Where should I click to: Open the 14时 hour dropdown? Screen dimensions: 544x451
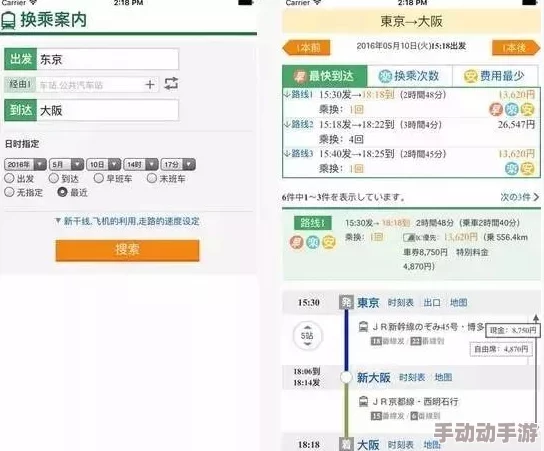(x=141, y=164)
